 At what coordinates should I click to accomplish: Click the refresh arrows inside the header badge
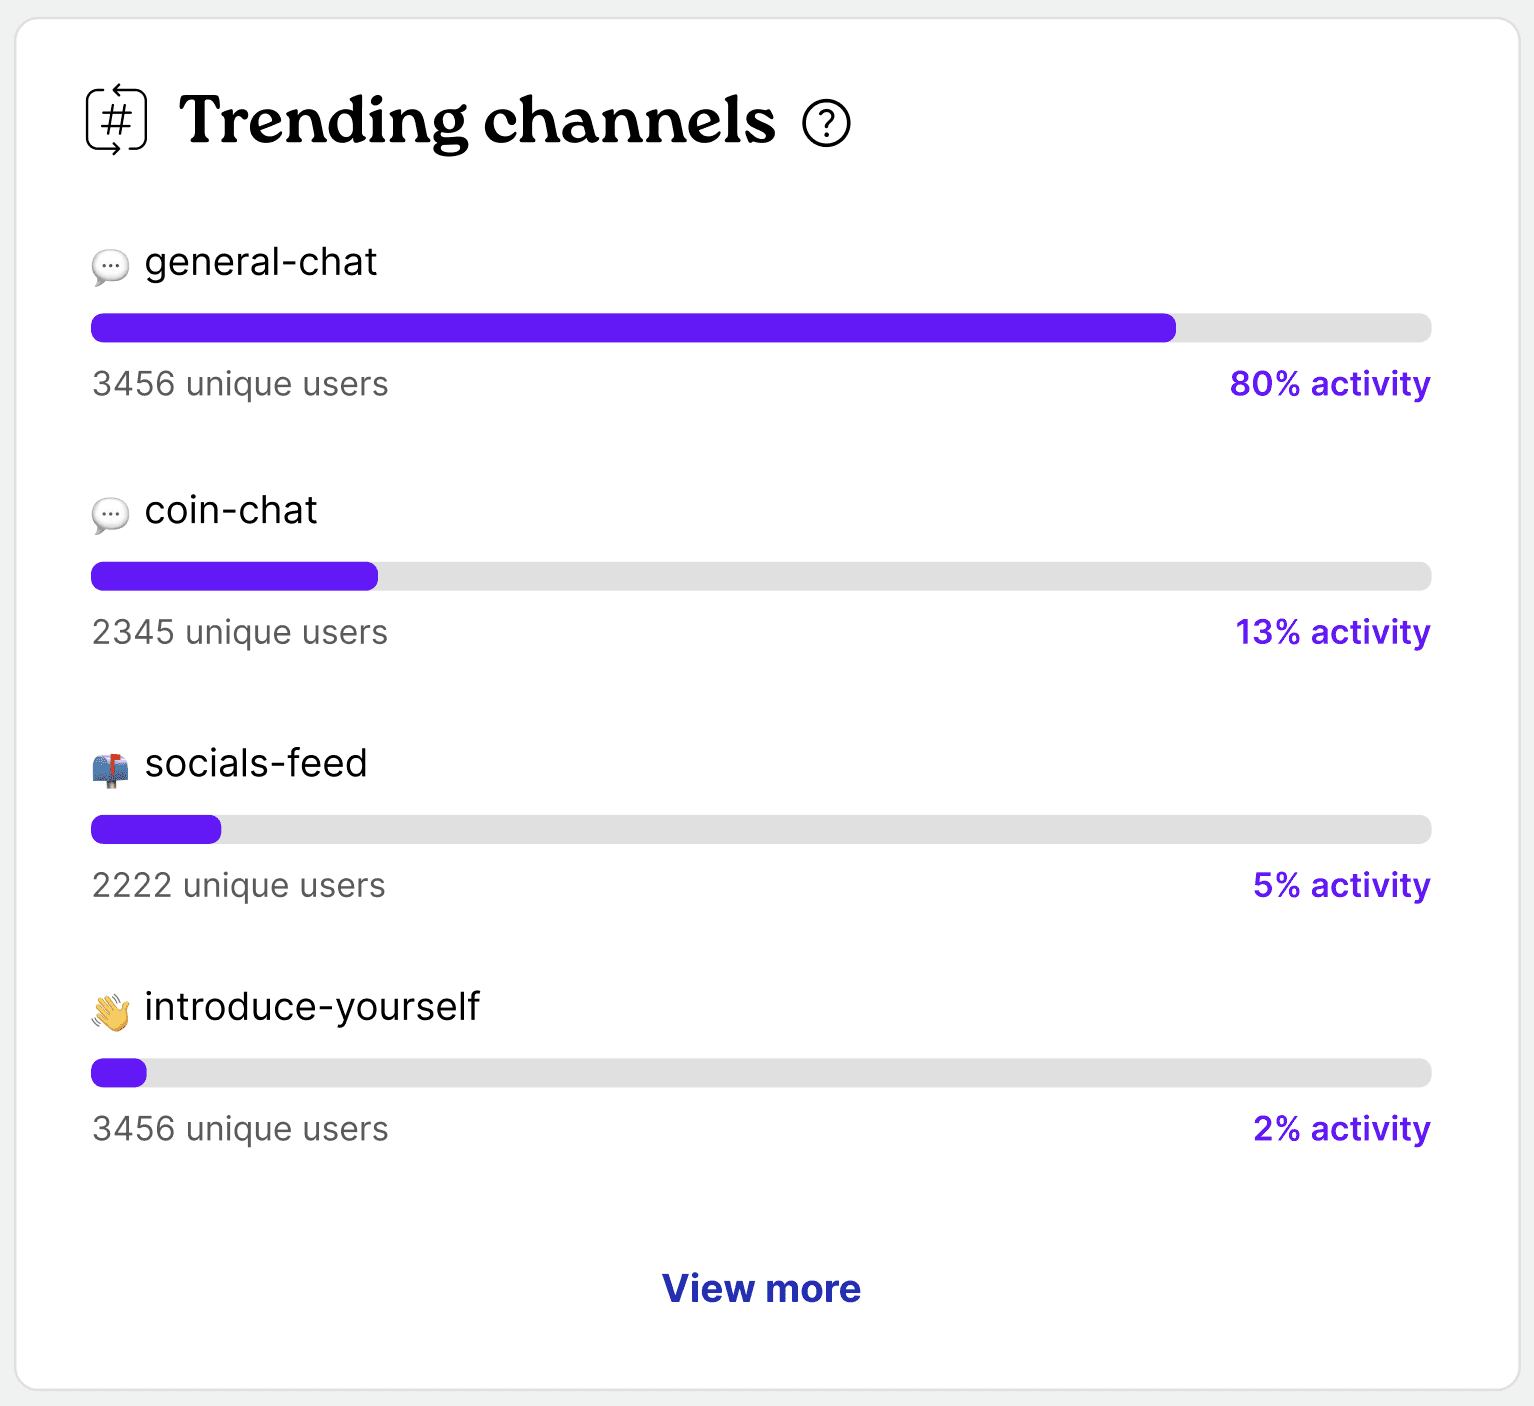tap(115, 118)
